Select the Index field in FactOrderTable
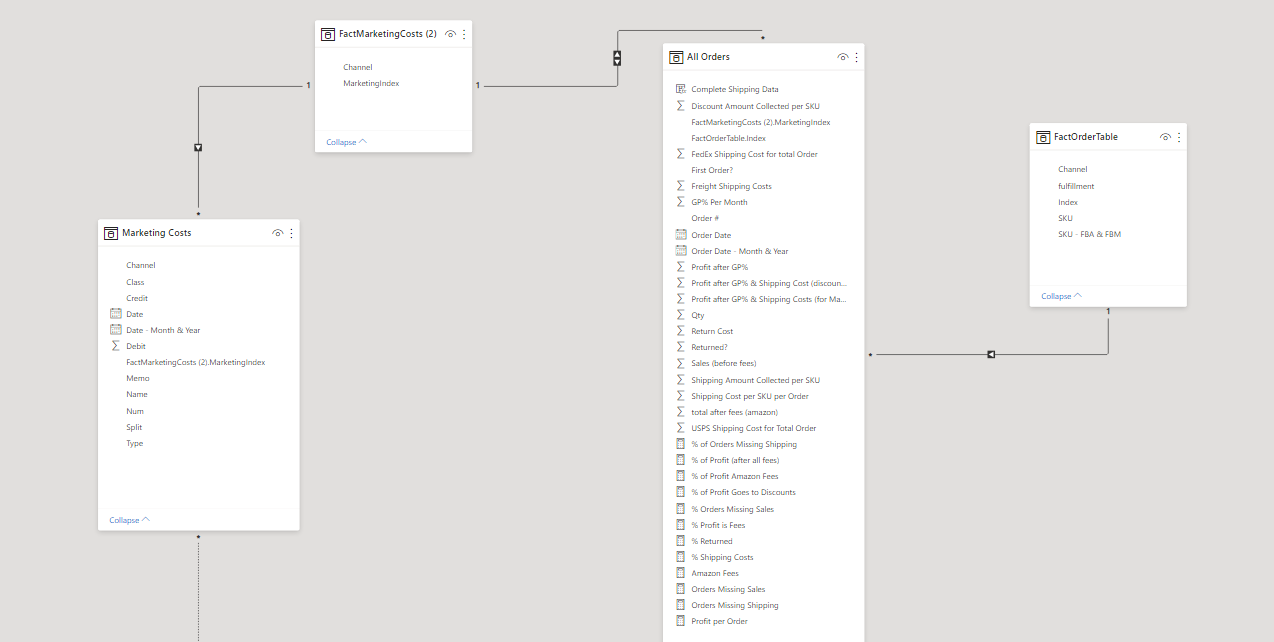The width and height of the screenshot is (1274, 642). (x=1068, y=202)
